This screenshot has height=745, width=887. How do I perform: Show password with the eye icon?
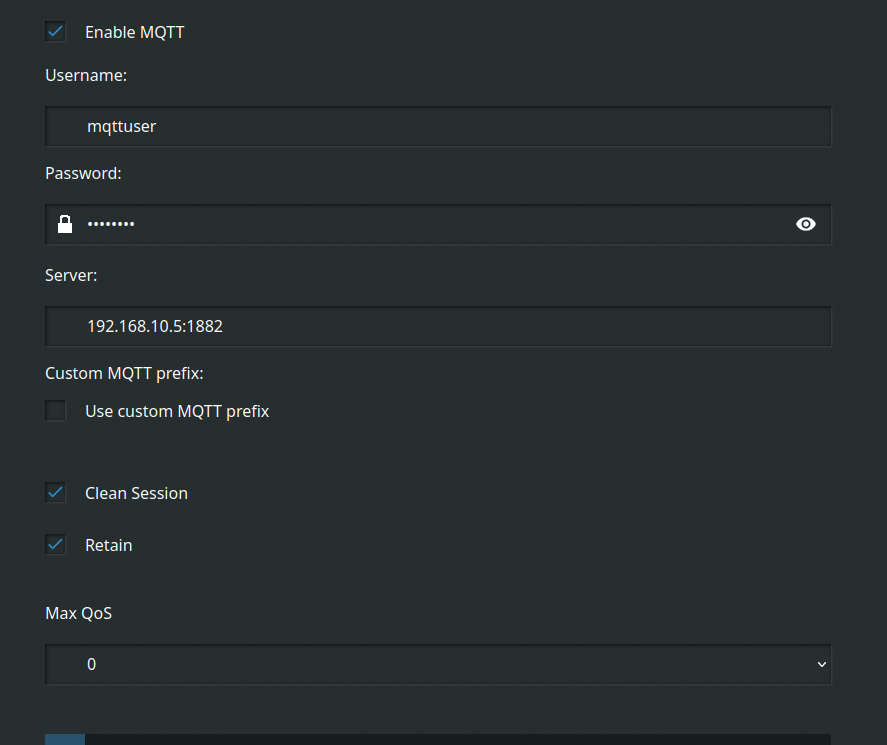(805, 224)
